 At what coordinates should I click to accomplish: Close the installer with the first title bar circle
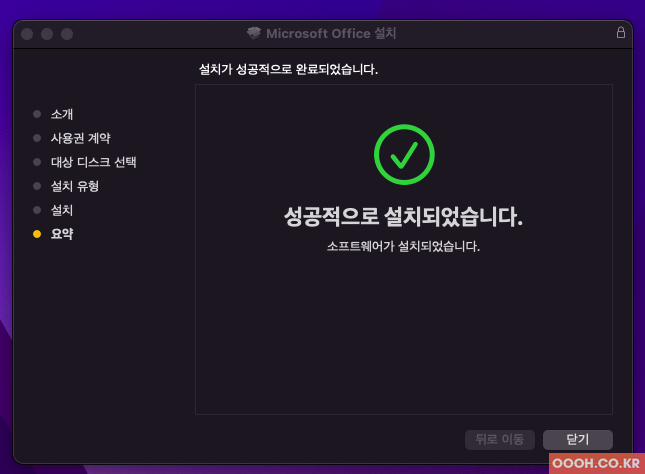point(27,34)
